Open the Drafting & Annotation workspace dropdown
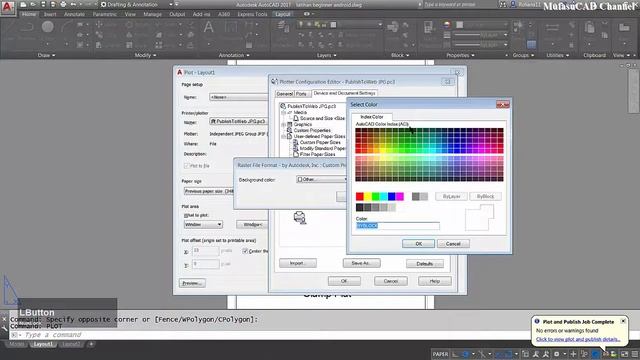The image size is (640, 360). click(x=137, y=4)
